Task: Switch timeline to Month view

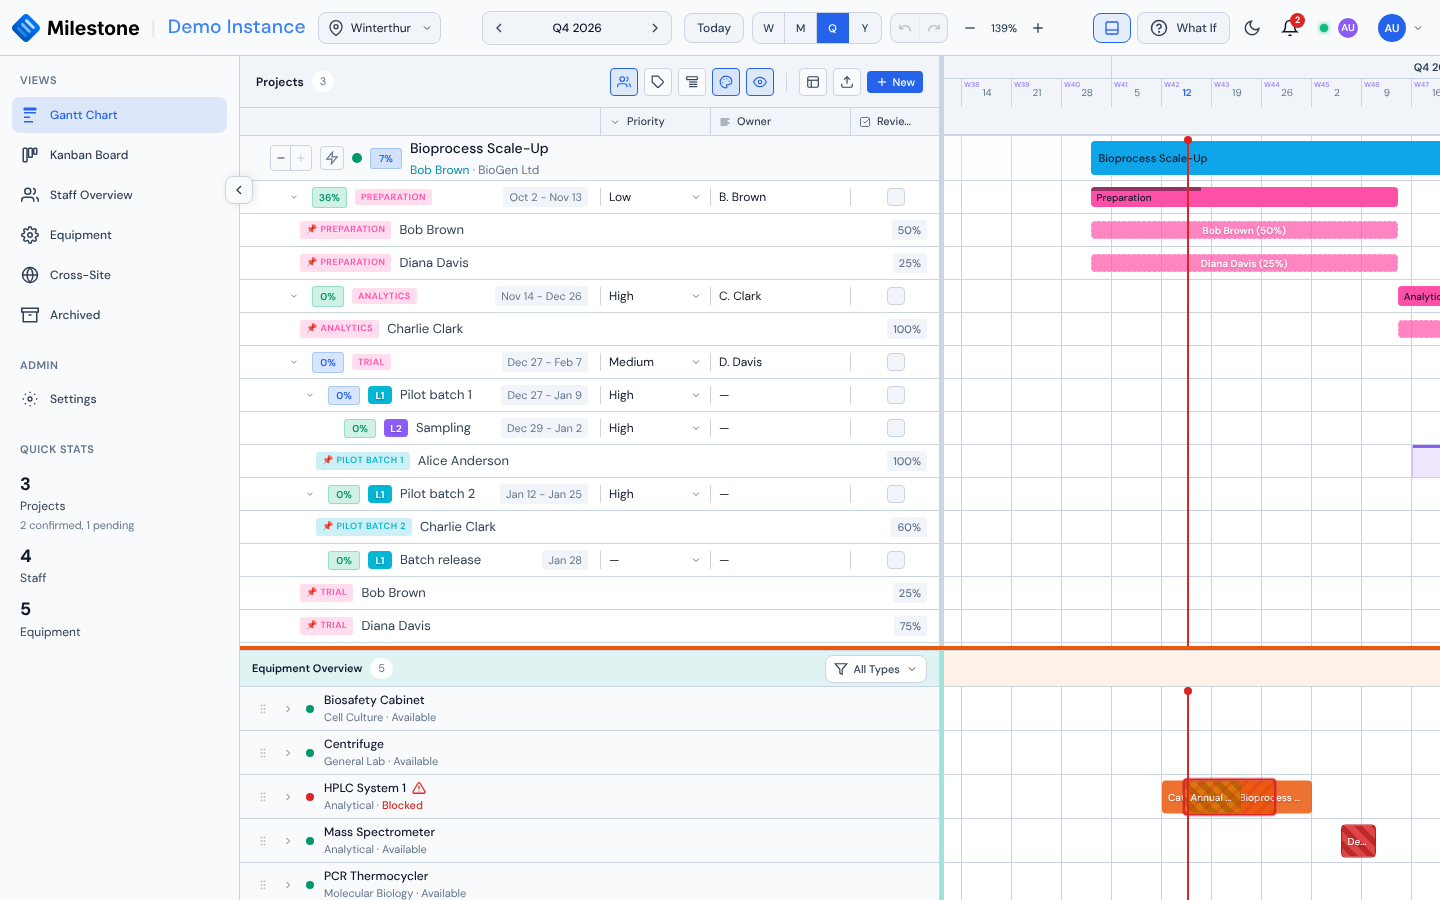Action: [x=800, y=28]
